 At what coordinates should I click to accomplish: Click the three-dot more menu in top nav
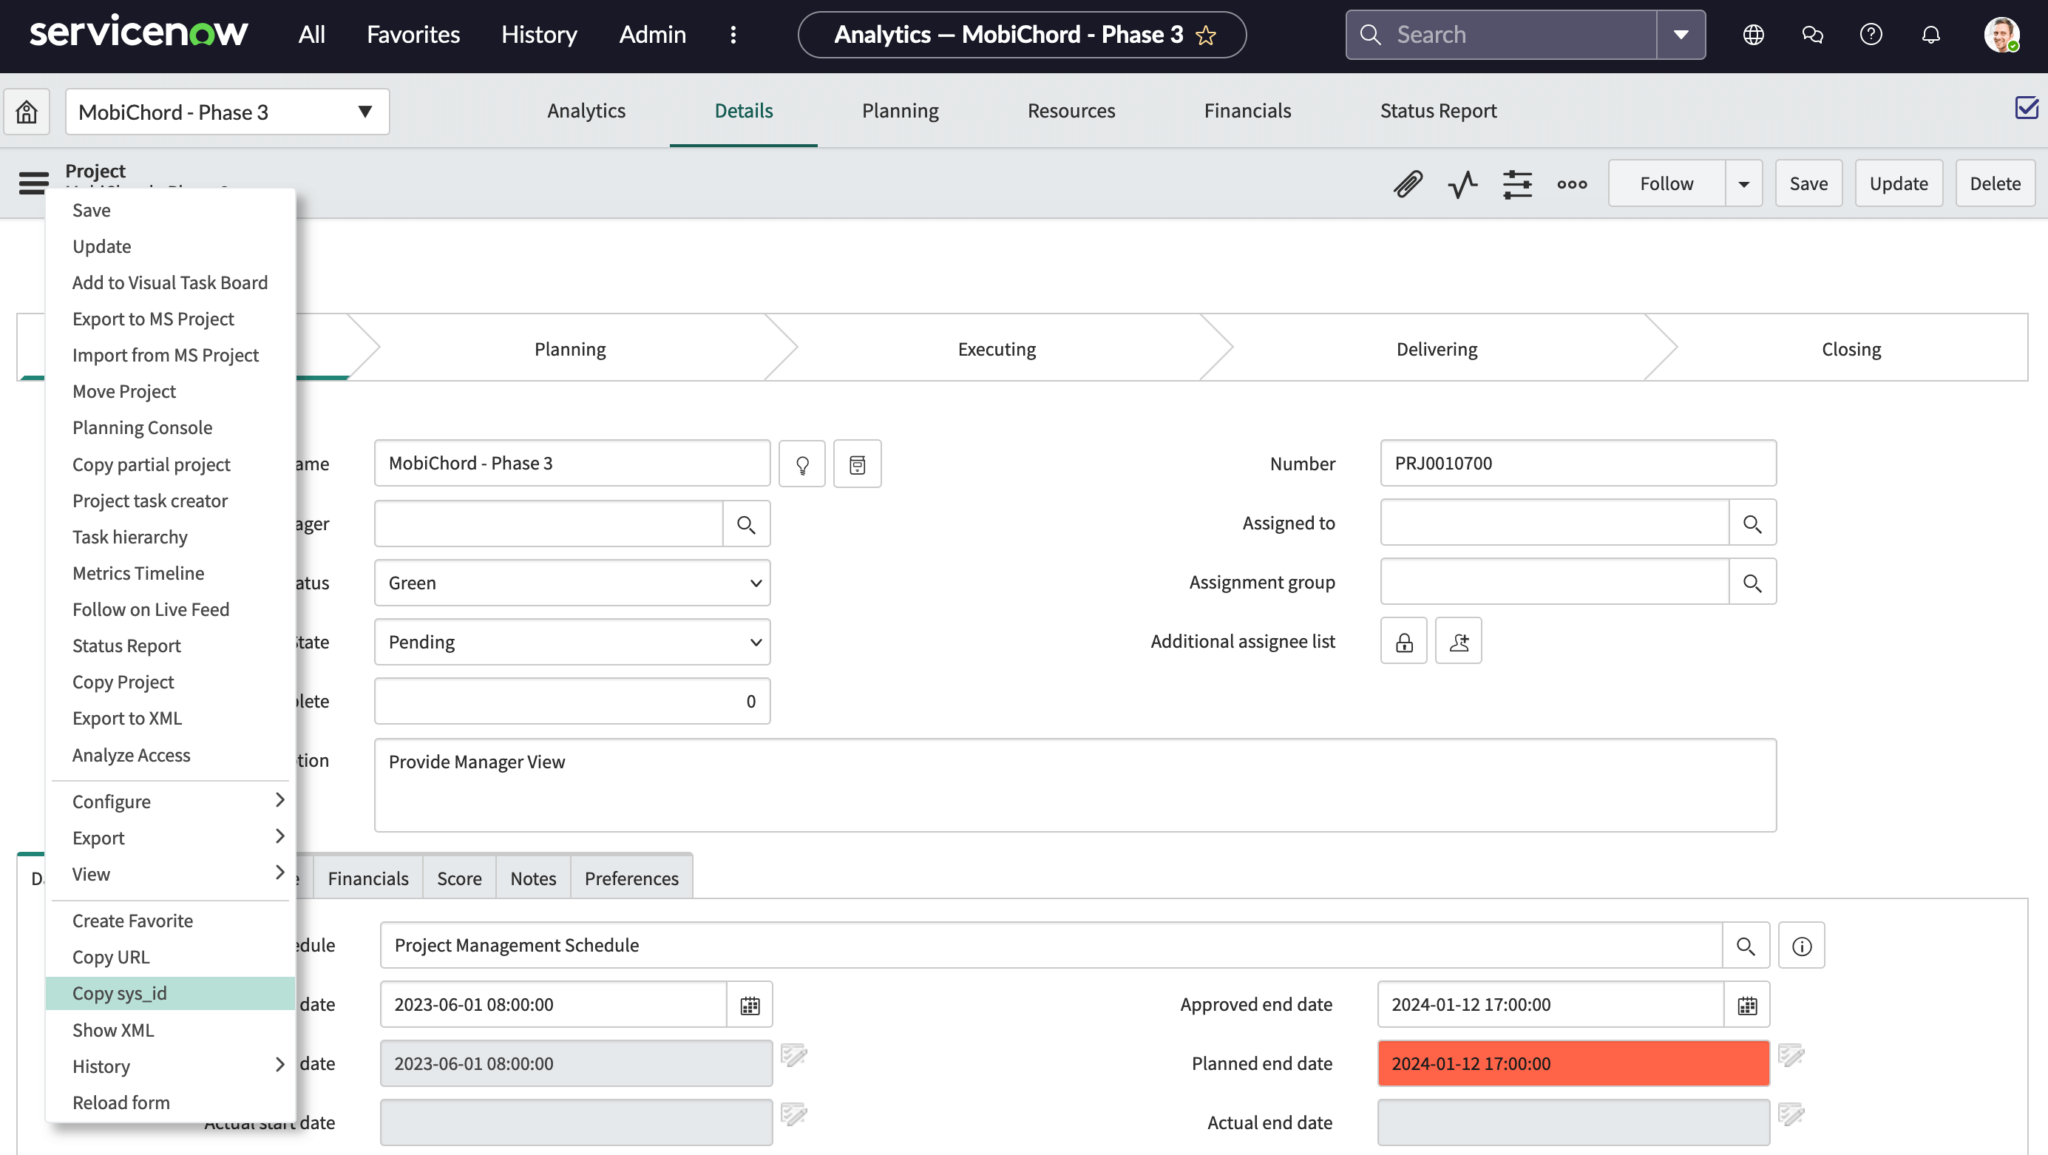(733, 35)
